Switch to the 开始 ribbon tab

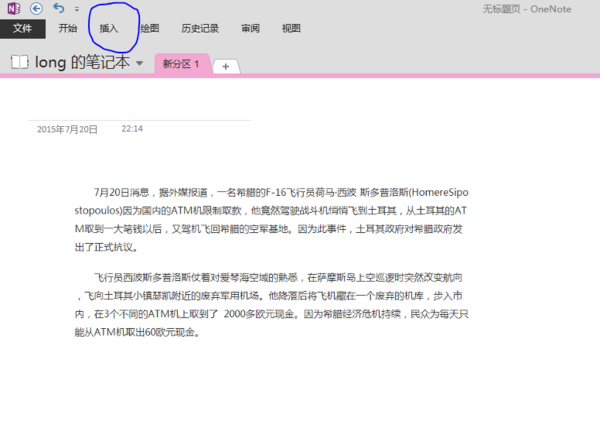(x=68, y=28)
